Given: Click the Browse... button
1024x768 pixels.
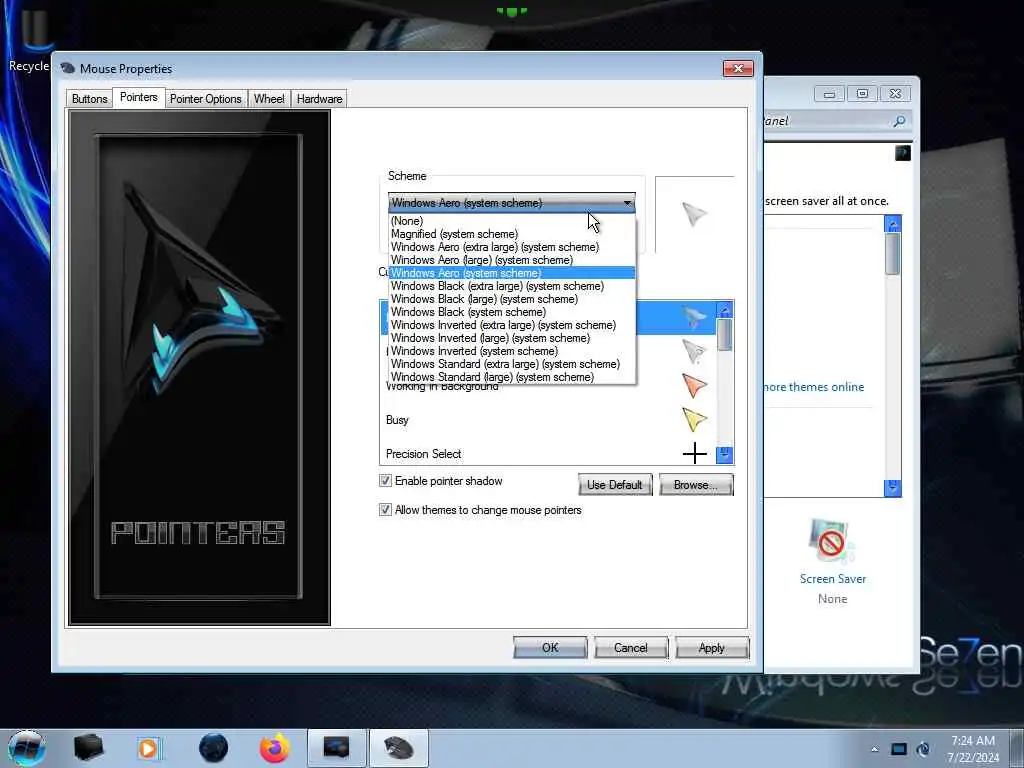Looking at the screenshot, I should coord(696,485).
